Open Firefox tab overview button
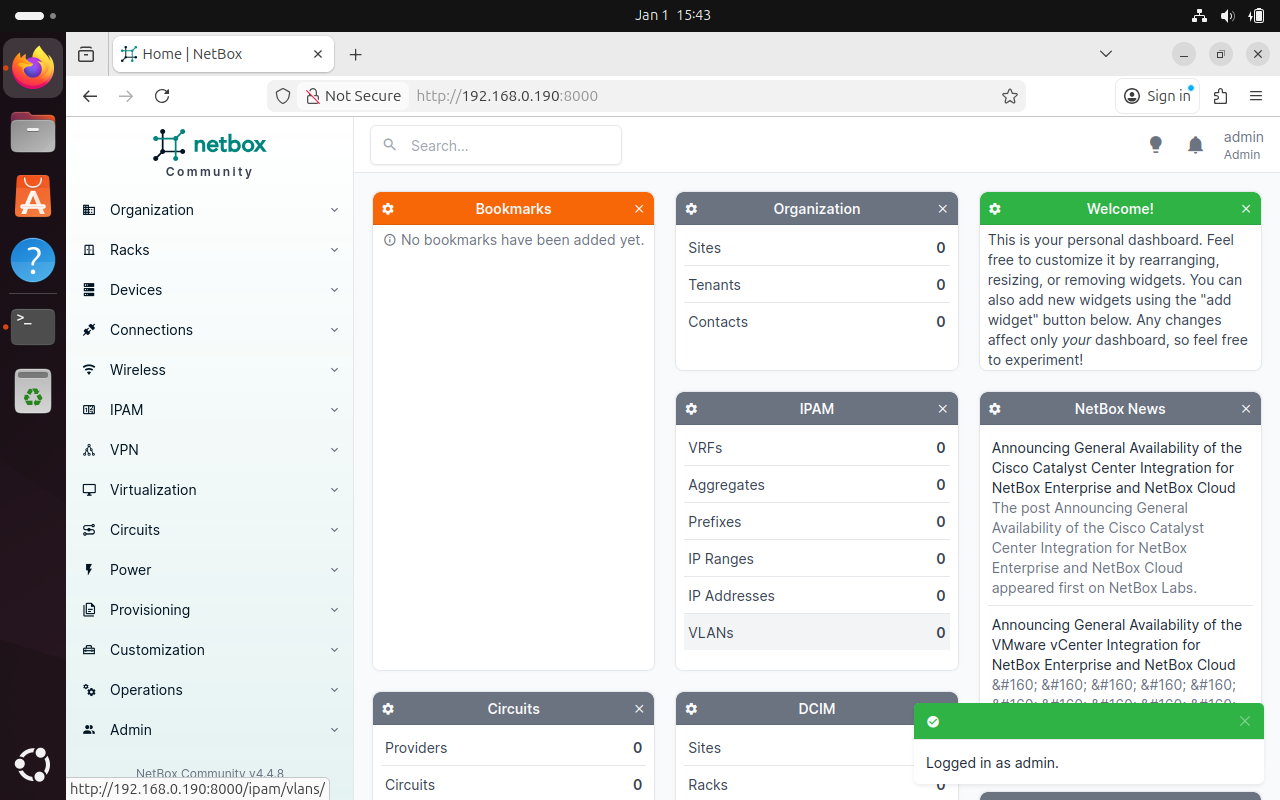Screen dimensions: 1280x800 pyautogui.click(x=86, y=54)
